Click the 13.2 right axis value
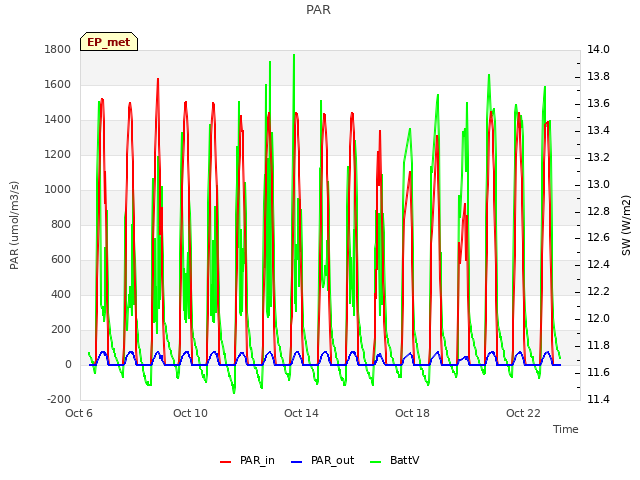640x480 pixels. point(598,158)
